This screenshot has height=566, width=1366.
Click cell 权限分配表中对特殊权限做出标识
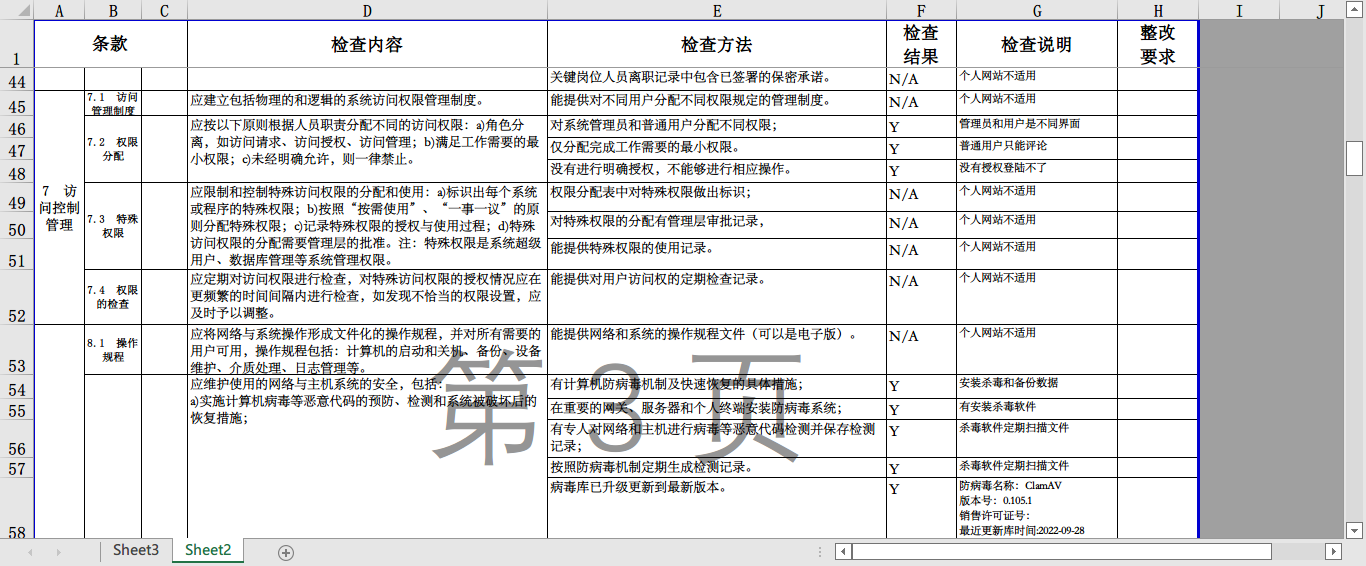717,196
